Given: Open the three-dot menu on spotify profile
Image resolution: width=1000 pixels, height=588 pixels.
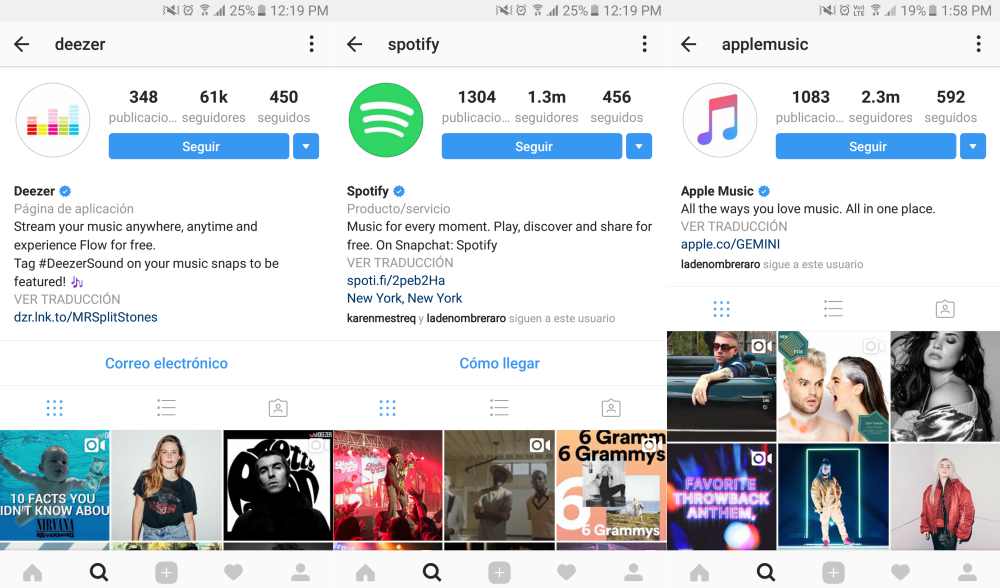Looking at the screenshot, I should pyautogui.click(x=645, y=44).
